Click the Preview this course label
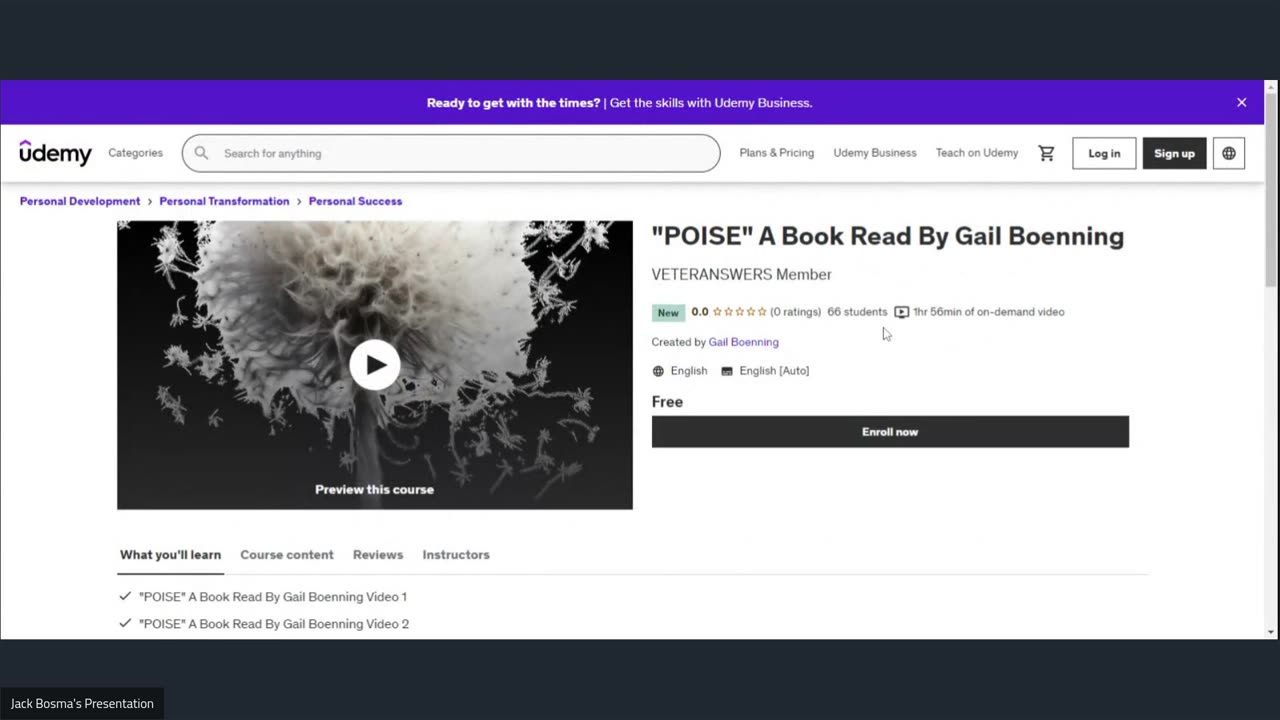 374,490
